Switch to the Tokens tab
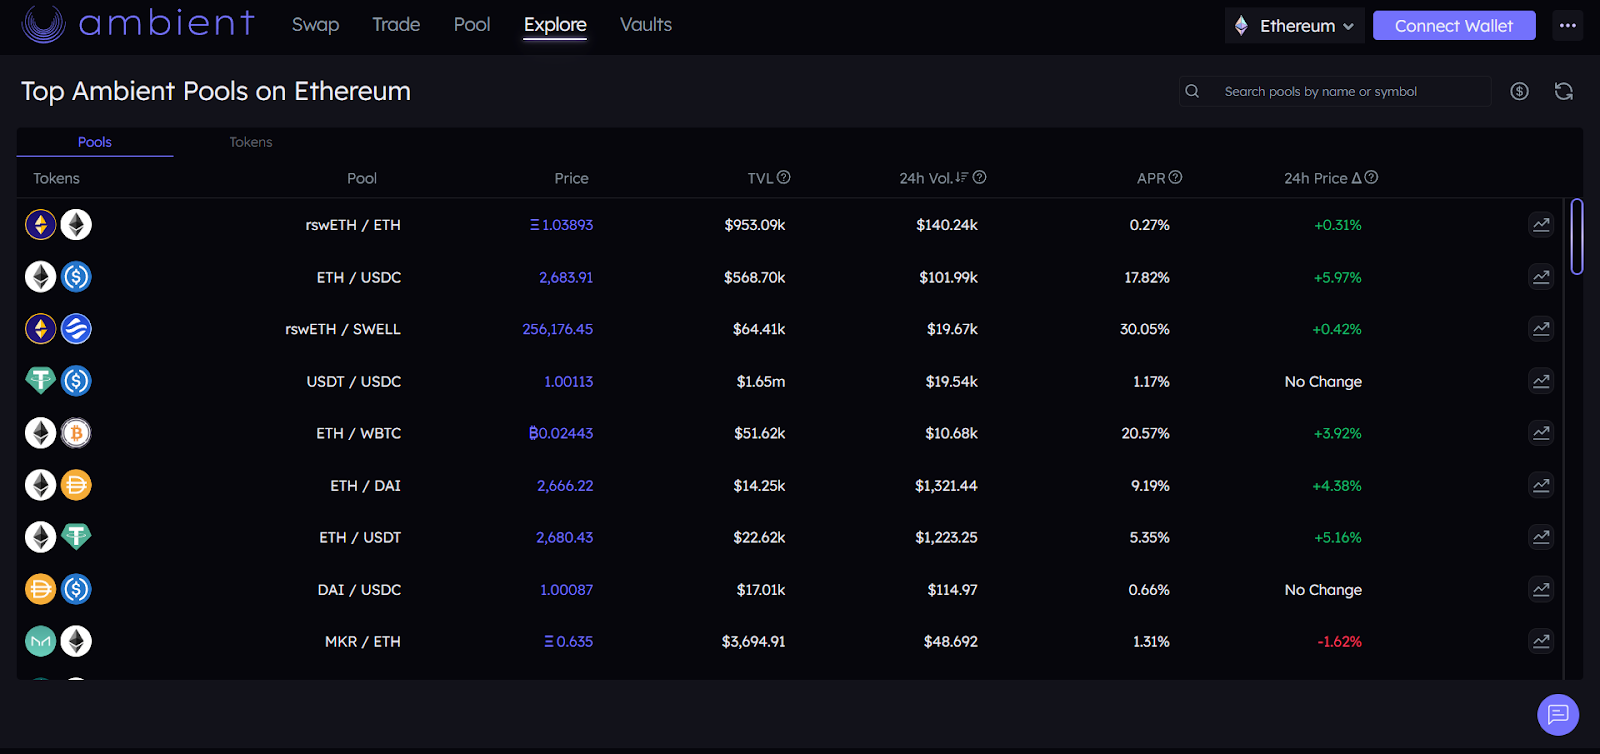 (251, 142)
